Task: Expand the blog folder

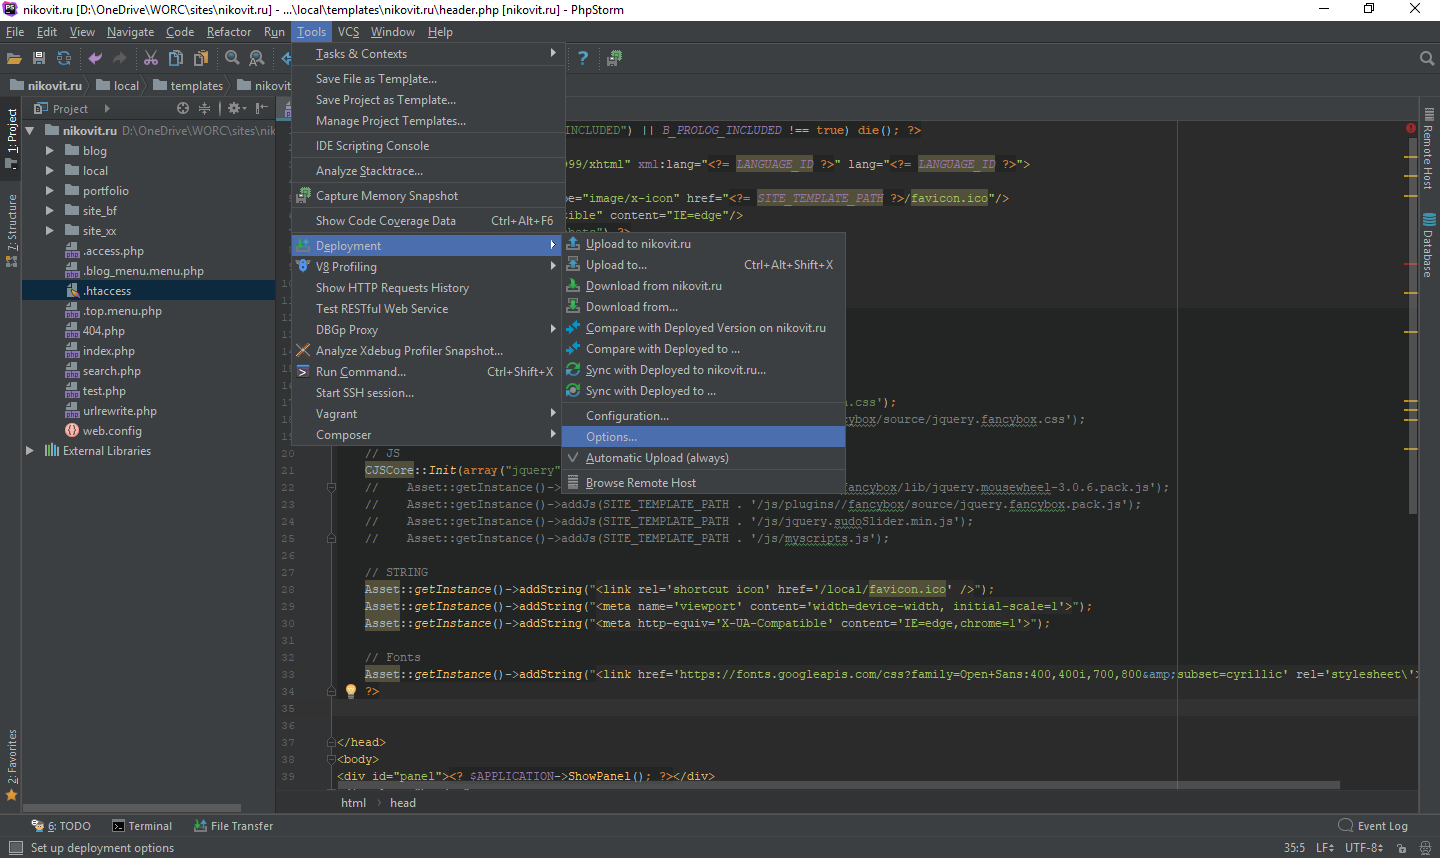Action: (49, 151)
